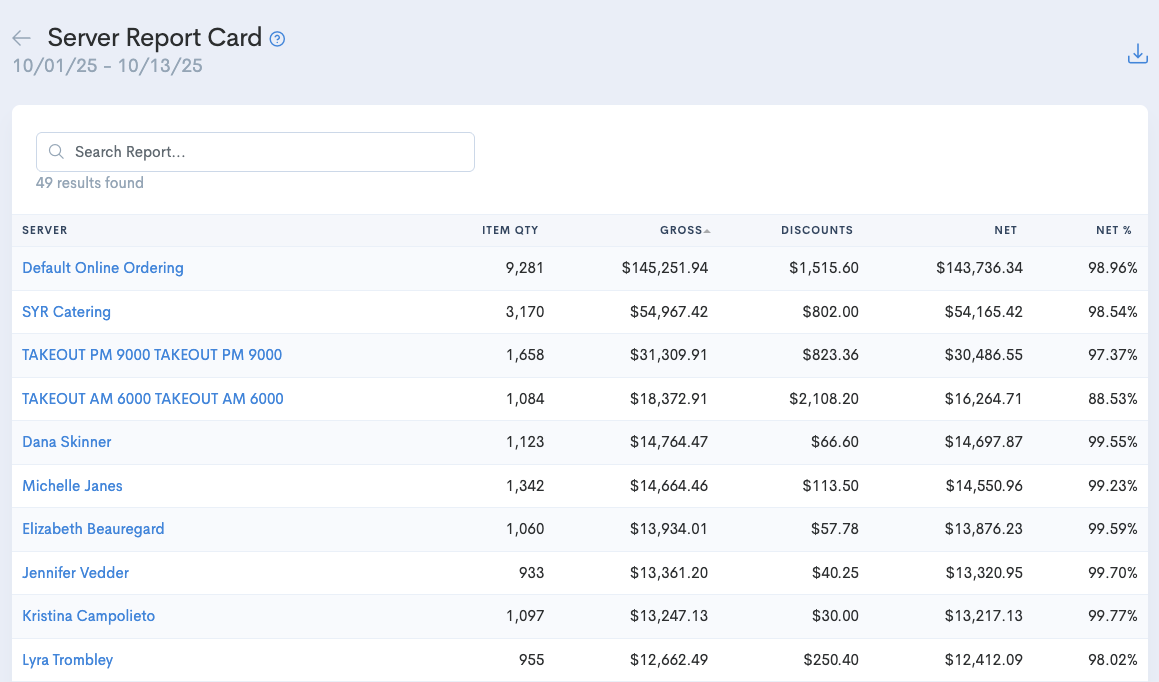Open the help icon beside Server Report Card

point(278,39)
